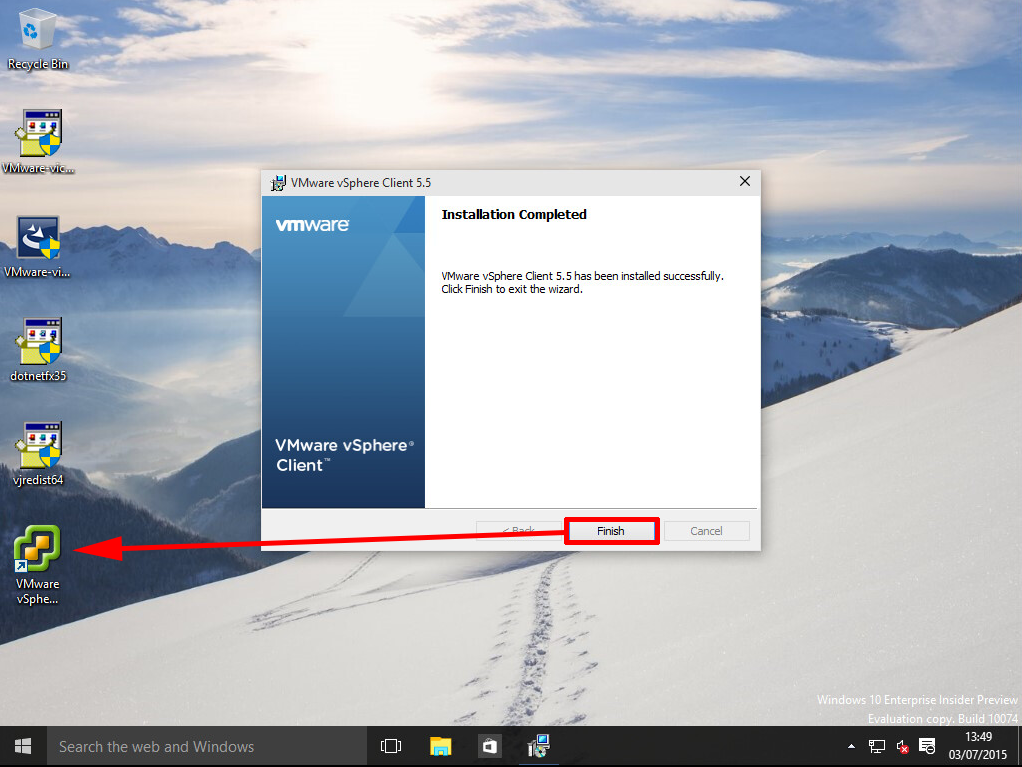The width and height of the screenshot is (1022, 767).
Task: Click the VMware vSphere Client 5.5 title text
Action: pyautogui.click(x=360, y=183)
